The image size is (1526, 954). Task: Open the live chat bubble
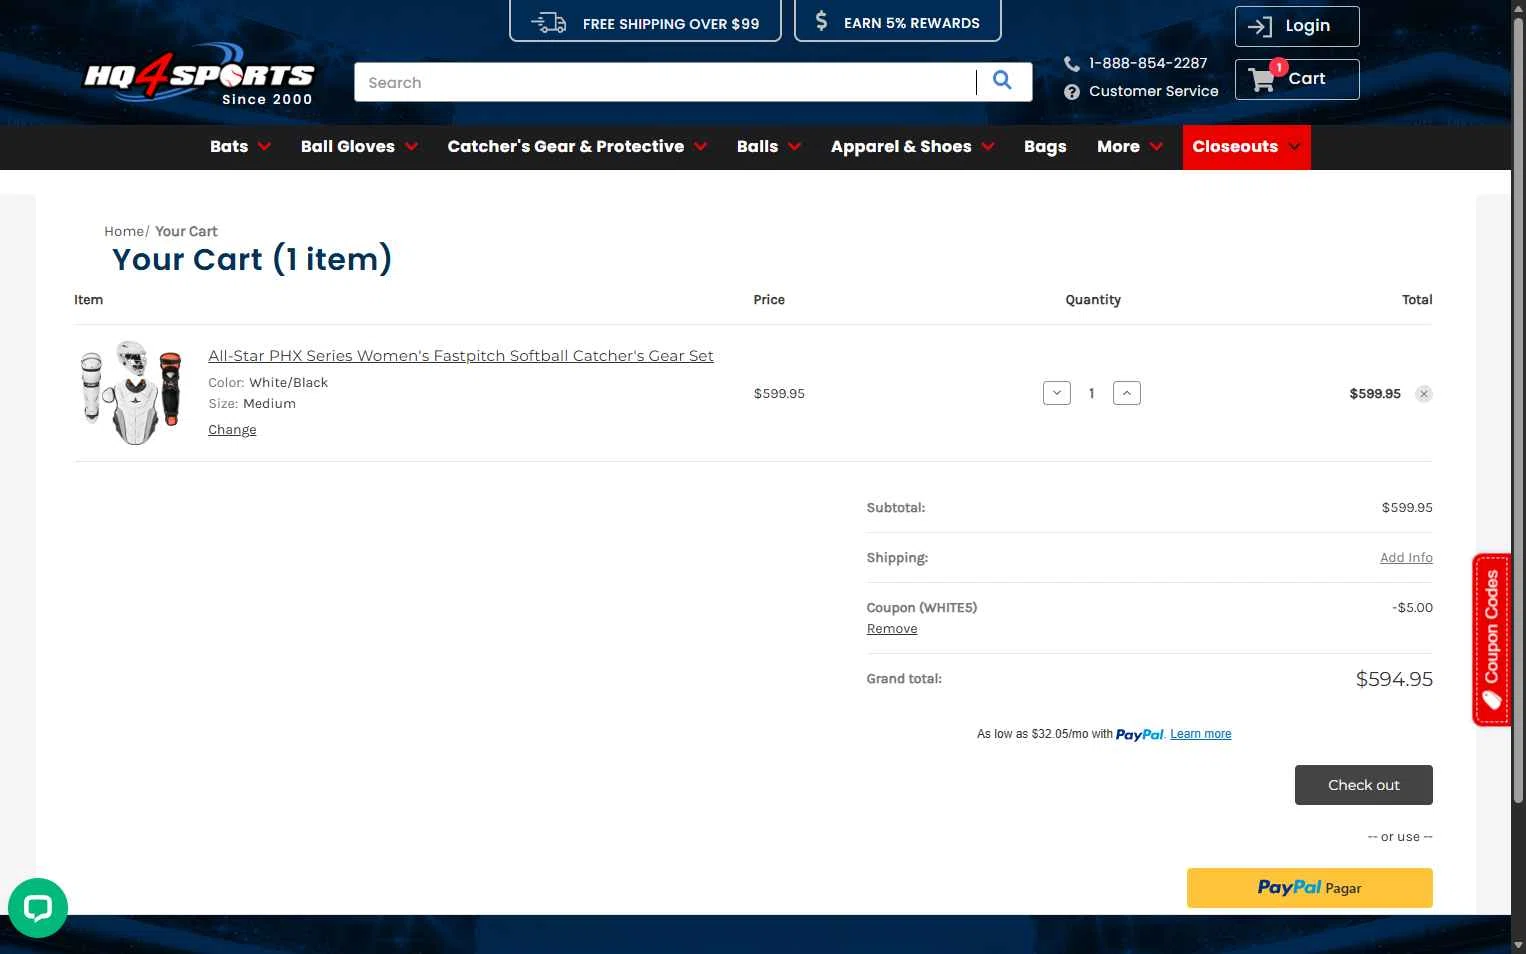tap(38, 908)
